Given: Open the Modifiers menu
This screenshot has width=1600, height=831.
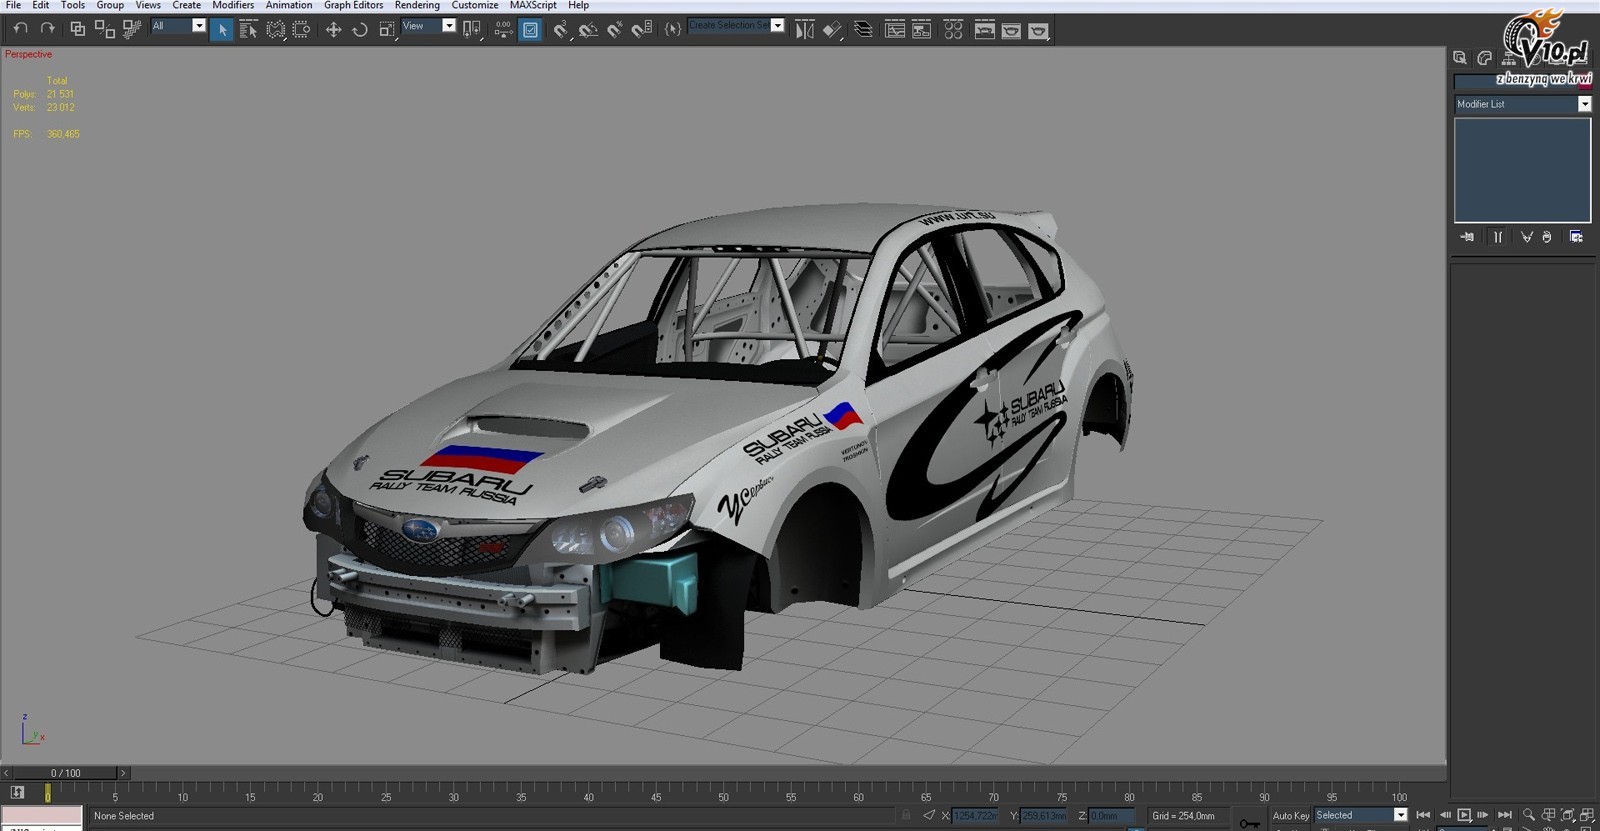Looking at the screenshot, I should coord(233,5).
